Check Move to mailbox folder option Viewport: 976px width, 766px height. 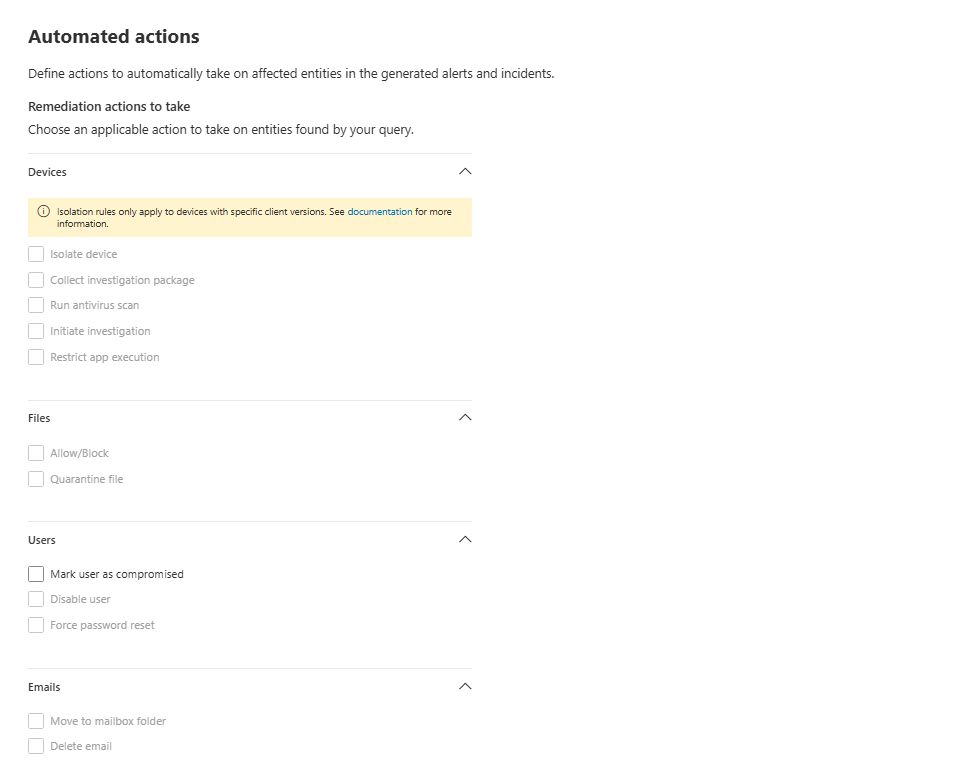point(36,721)
